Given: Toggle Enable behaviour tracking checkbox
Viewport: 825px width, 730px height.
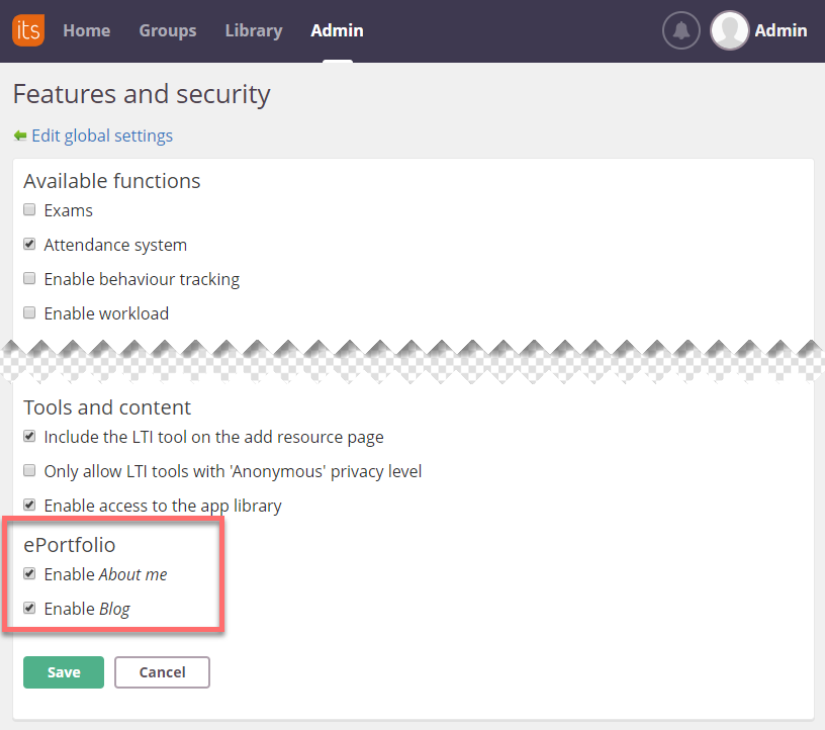Looking at the screenshot, I should point(30,279).
